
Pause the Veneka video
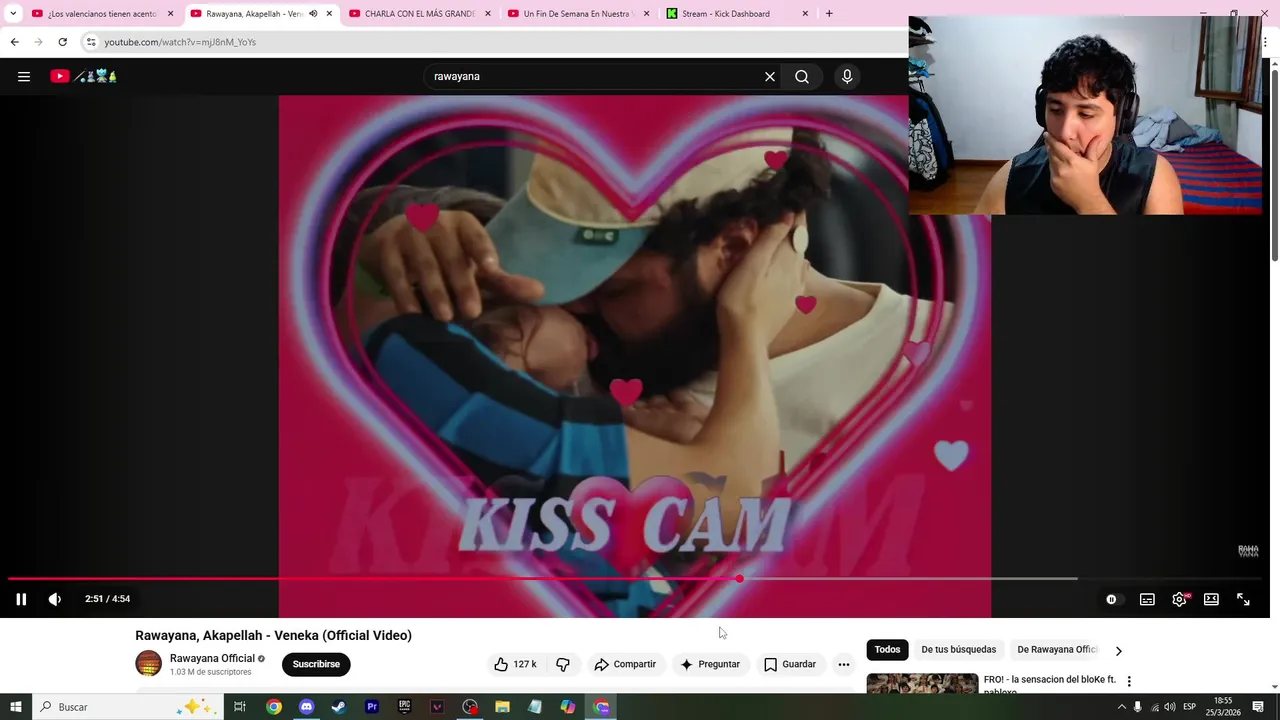pyautogui.click(x=21, y=599)
